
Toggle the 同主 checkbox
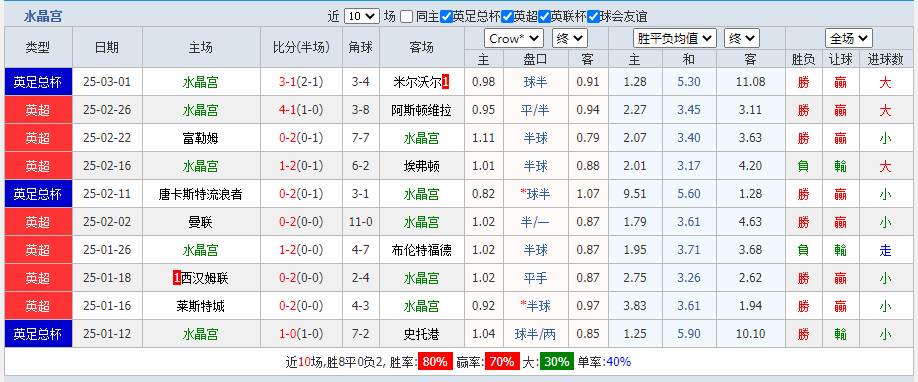tap(406, 17)
